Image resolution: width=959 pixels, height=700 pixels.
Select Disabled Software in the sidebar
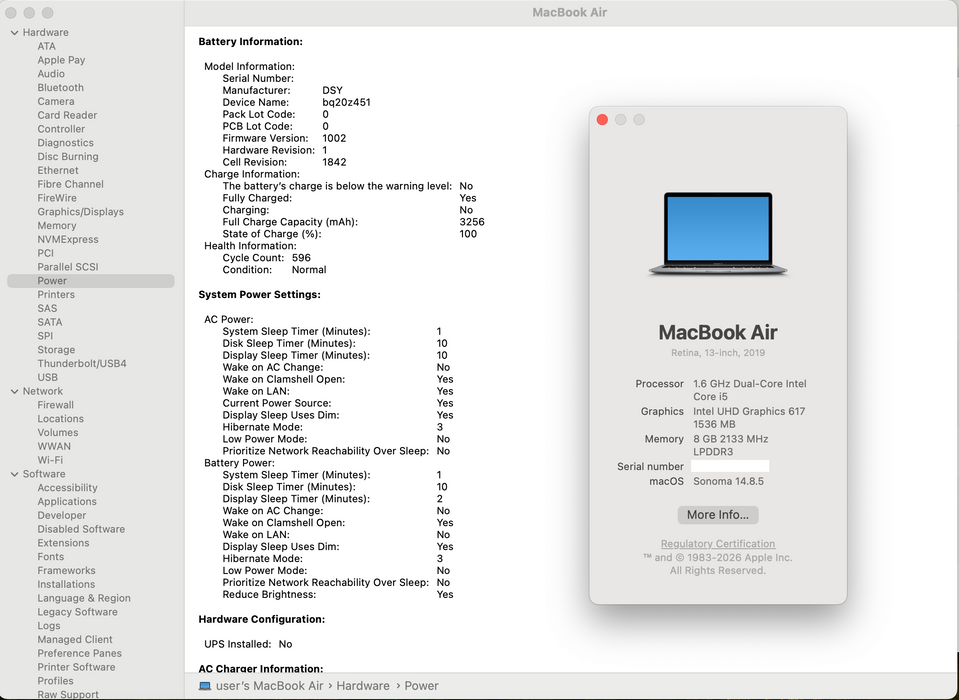click(81, 529)
